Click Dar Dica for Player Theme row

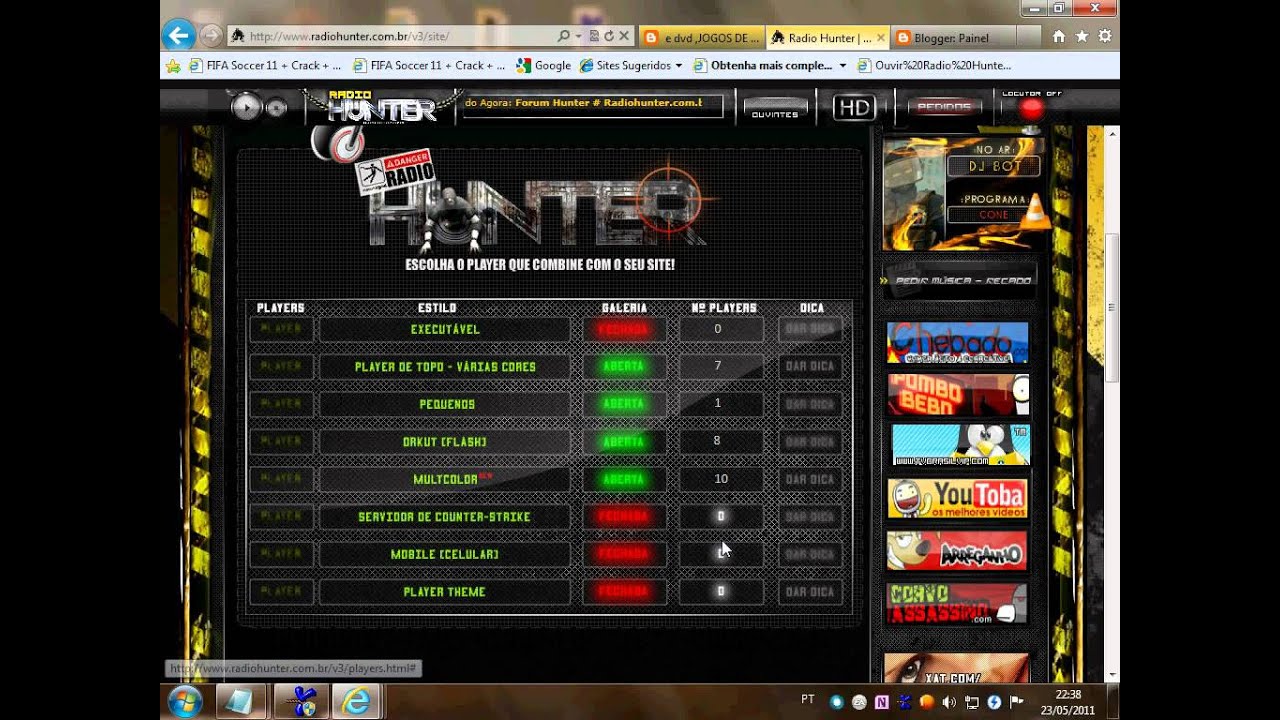click(x=809, y=592)
